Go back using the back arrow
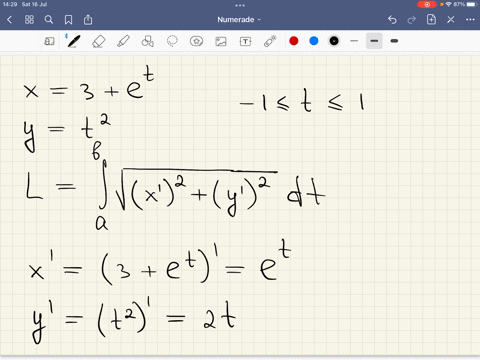 click(x=9, y=20)
